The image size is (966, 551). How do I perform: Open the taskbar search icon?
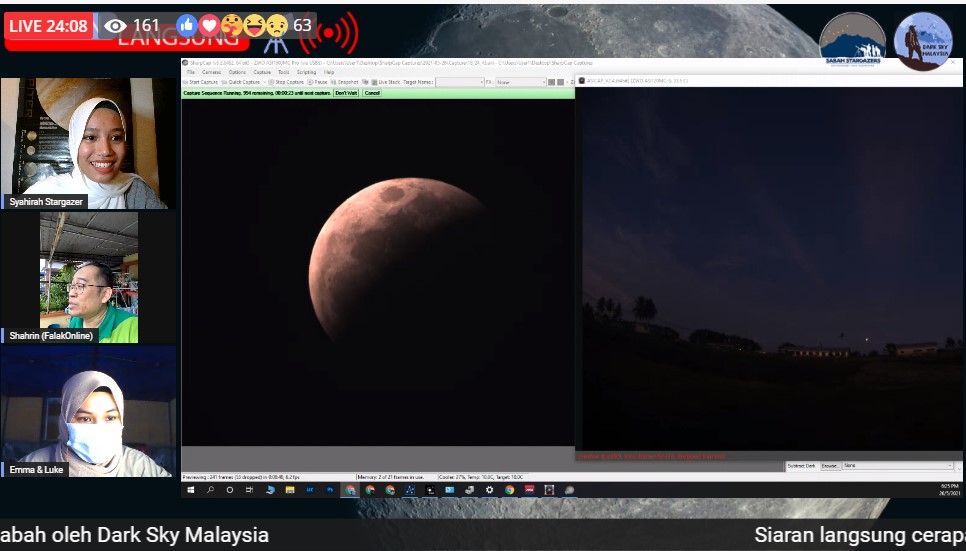coord(210,490)
